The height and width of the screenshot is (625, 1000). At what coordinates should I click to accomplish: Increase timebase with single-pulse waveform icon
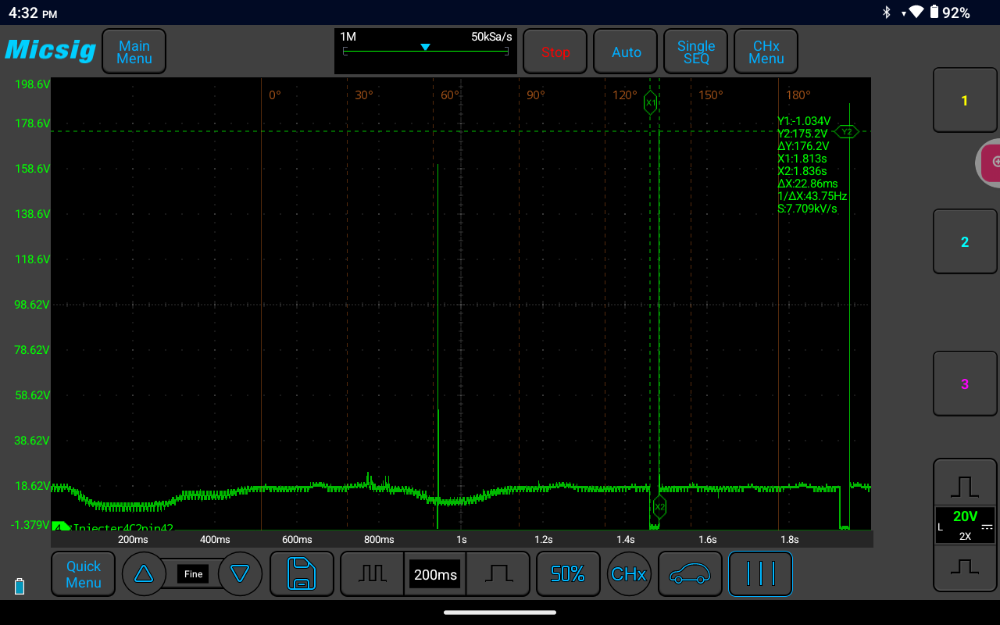click(x=498, y=574)
